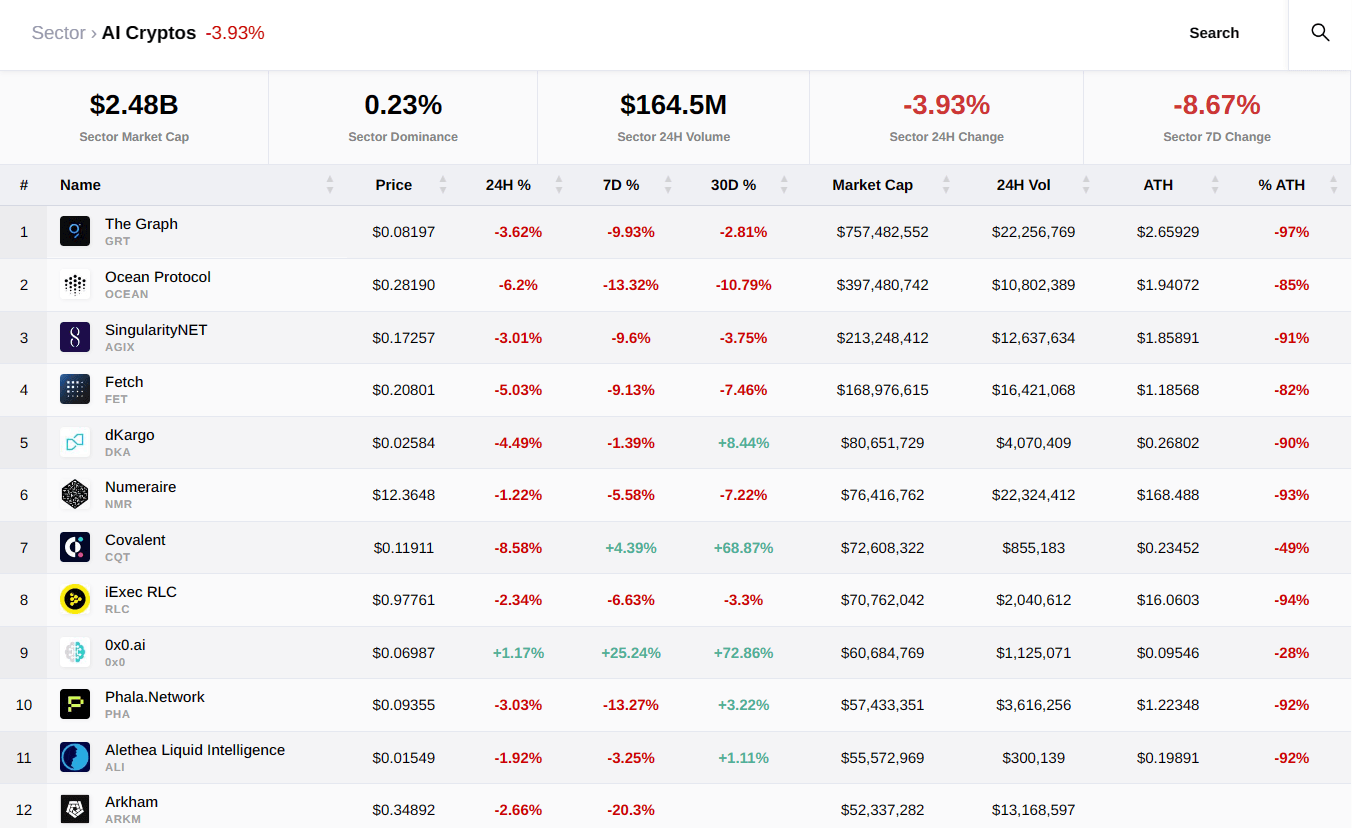The height and width of the screenshot is (828, 1352).
Task: Open the Phala.Network coin page link
Action: tap(155, 696)
